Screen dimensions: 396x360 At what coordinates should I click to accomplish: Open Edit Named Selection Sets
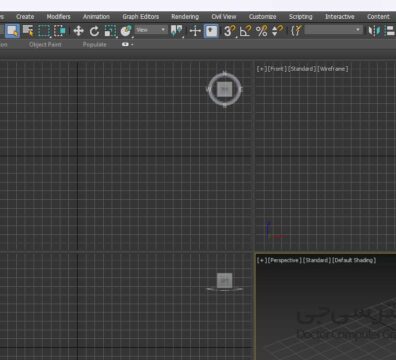pos(296,31)
